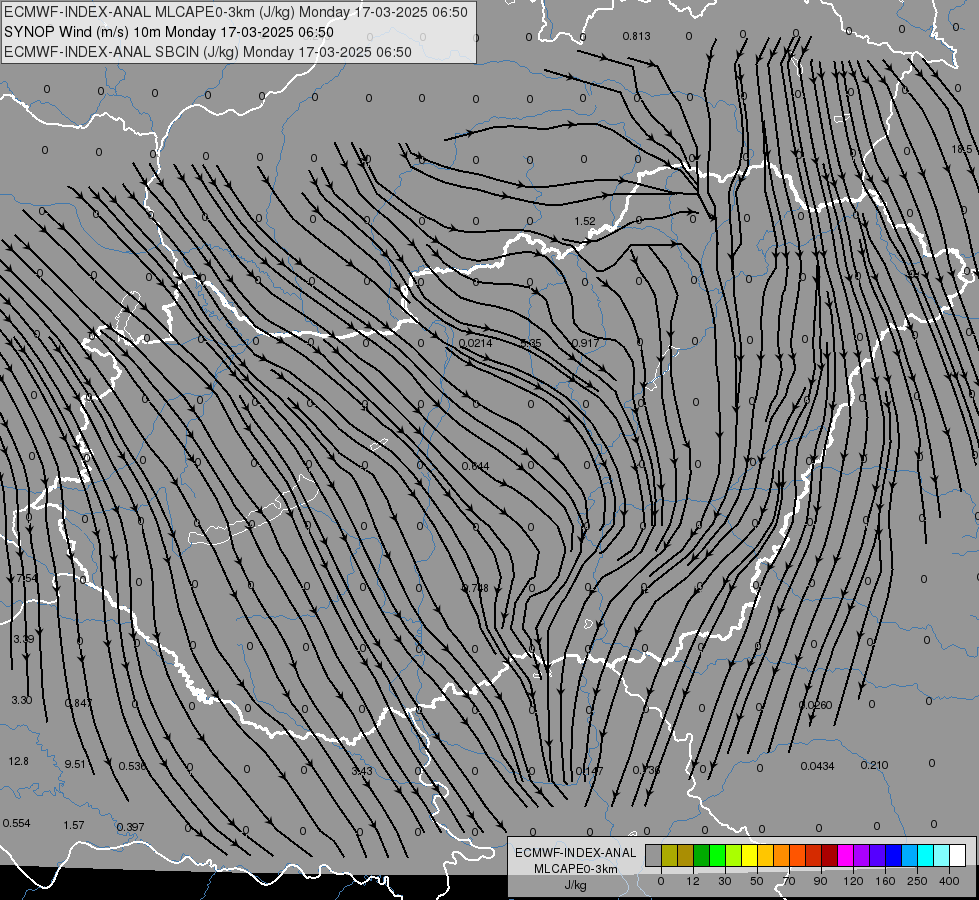Click the map value 0.210
The width and height of the screenshot is (979, 900).
874,765
